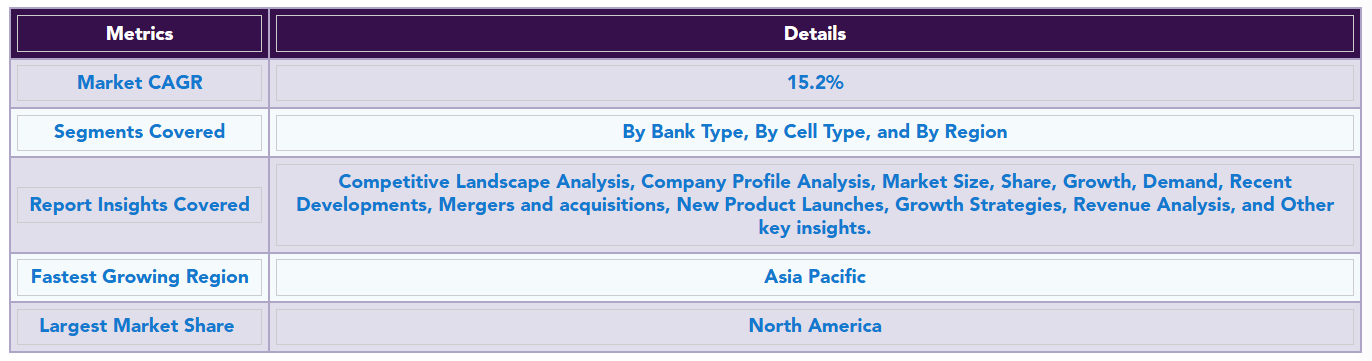Click 'Revenue Analysis' text
This screenshot has height=361, width=1372.
(1150, 205)
